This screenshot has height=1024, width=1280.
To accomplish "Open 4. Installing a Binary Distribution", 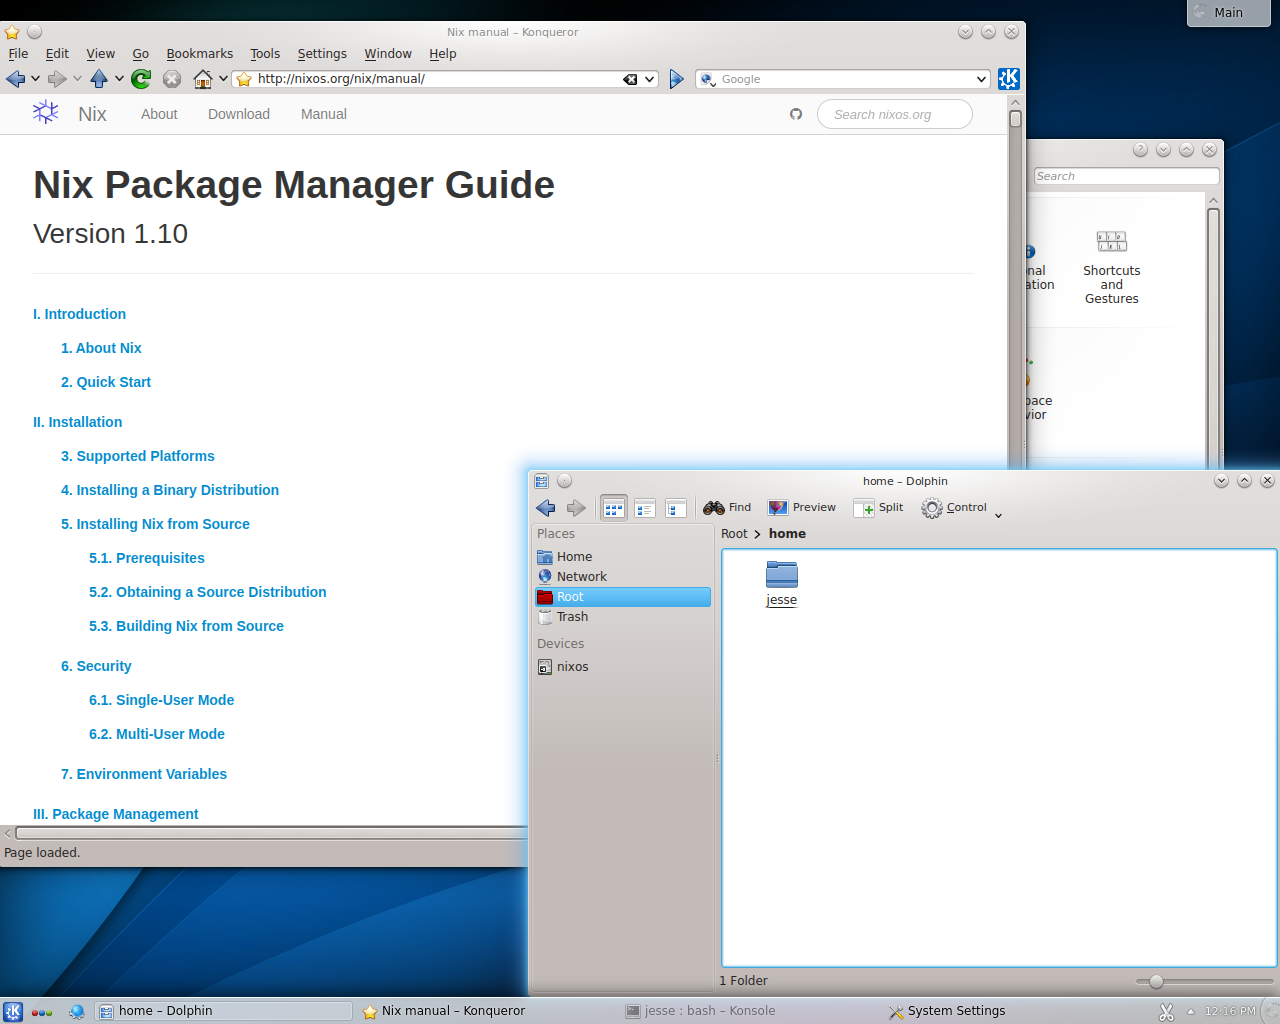I will [x=170, y=490].
